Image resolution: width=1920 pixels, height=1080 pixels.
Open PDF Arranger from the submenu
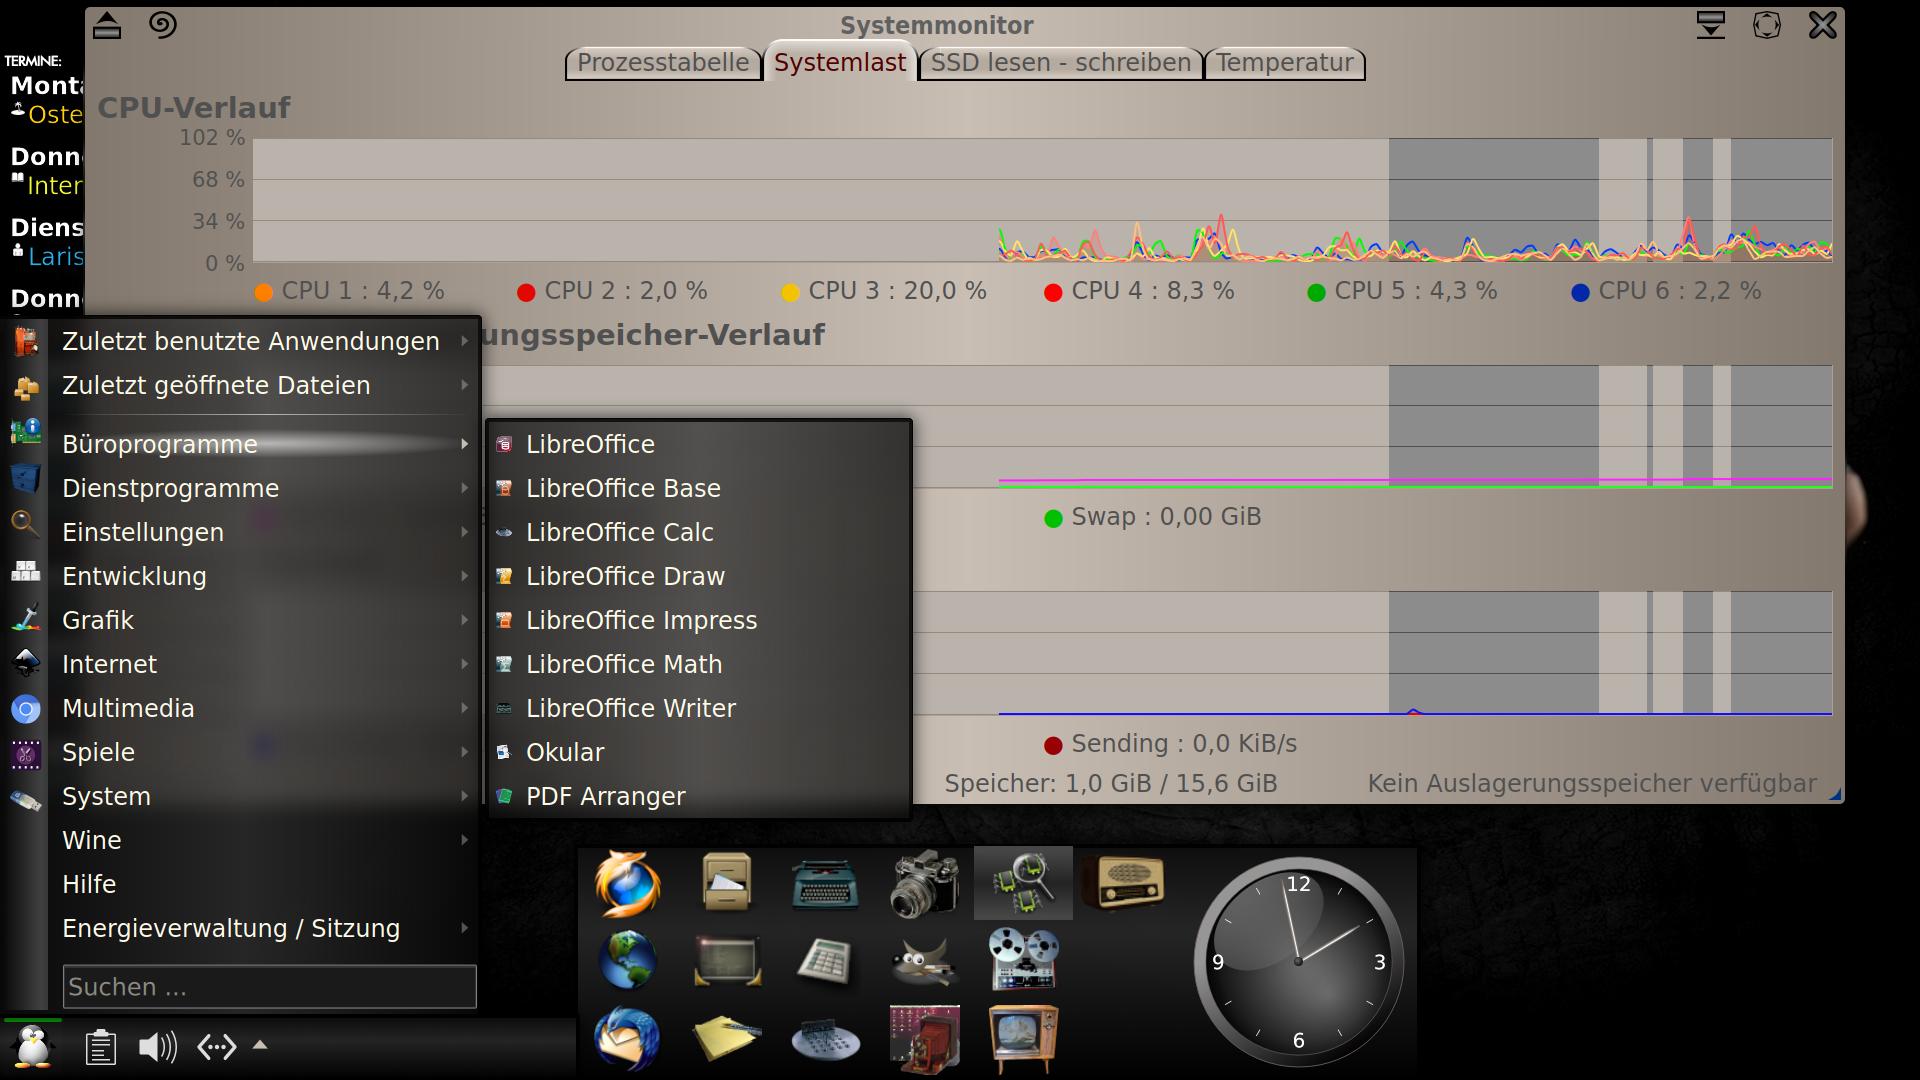[x=699, y=796]
